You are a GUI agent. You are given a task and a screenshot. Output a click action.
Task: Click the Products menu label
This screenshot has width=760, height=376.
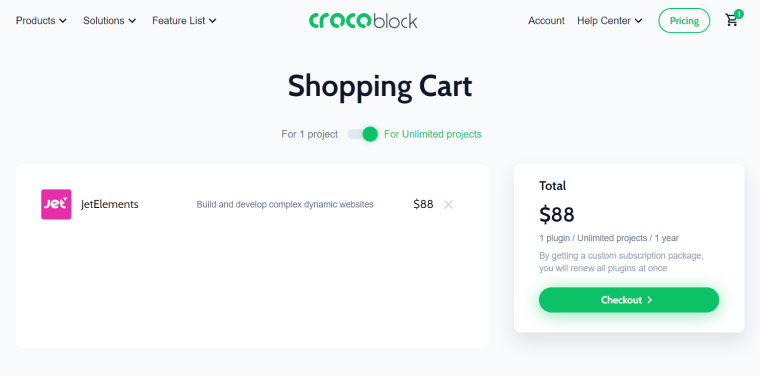click(36, 21)
